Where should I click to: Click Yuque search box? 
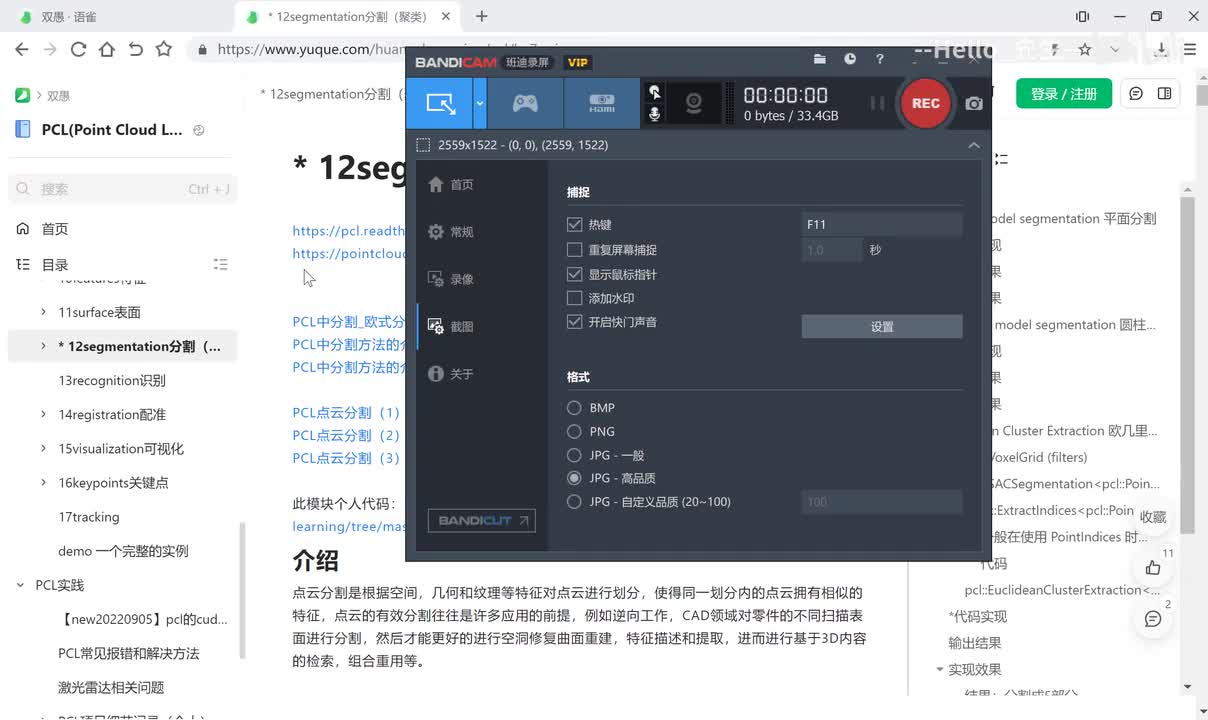pyautogui.click(x=123, y=189)
